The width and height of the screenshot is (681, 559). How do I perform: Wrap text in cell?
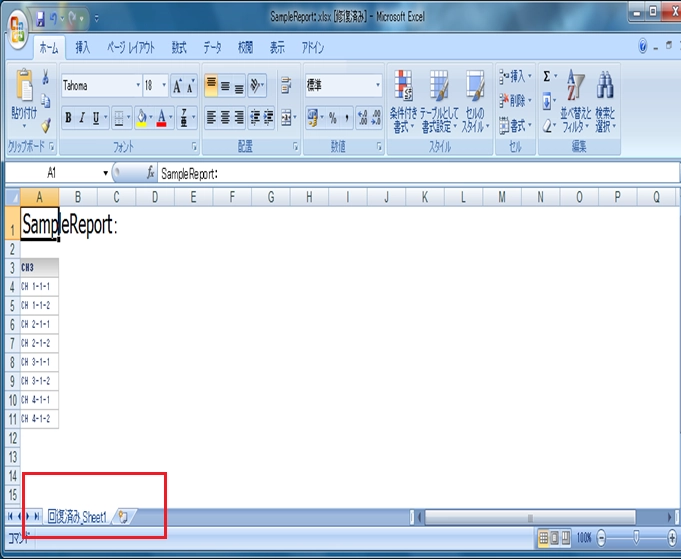286,86
